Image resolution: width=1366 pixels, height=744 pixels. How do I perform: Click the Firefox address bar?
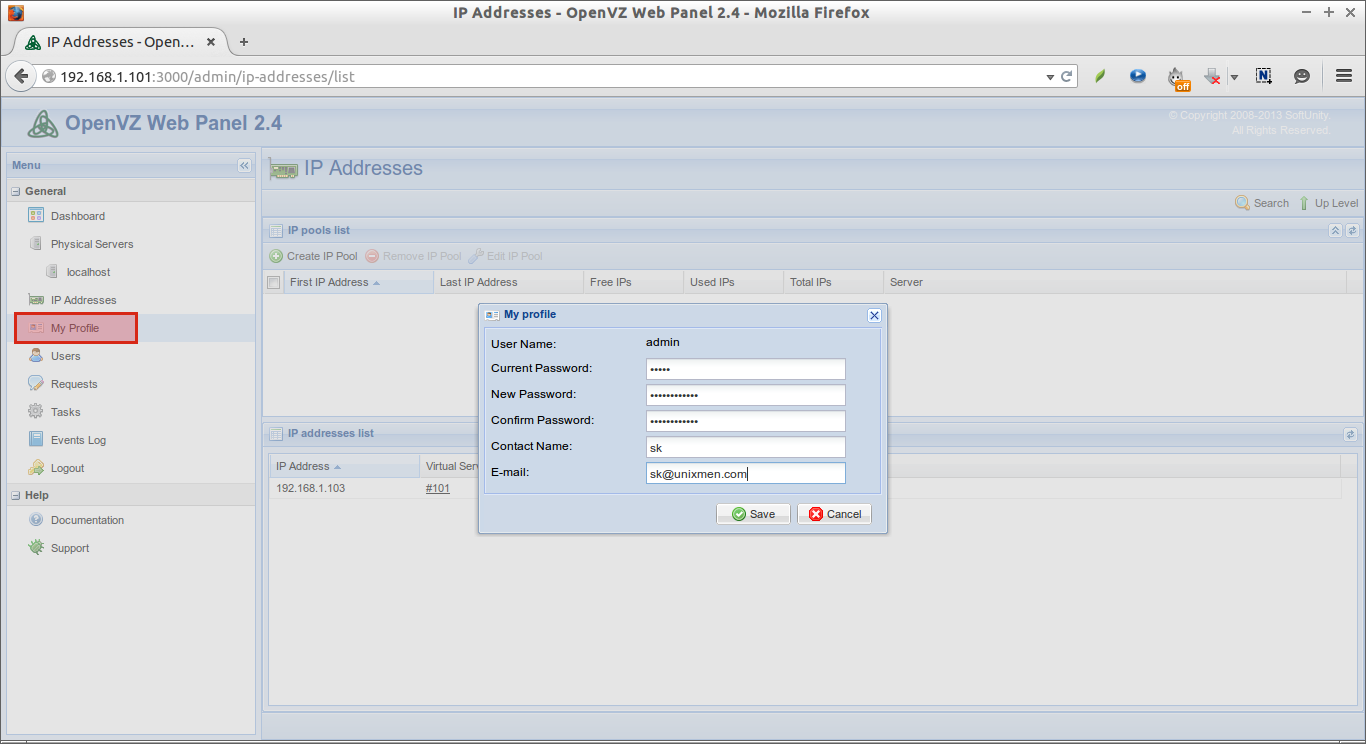(x=540, y=76)
